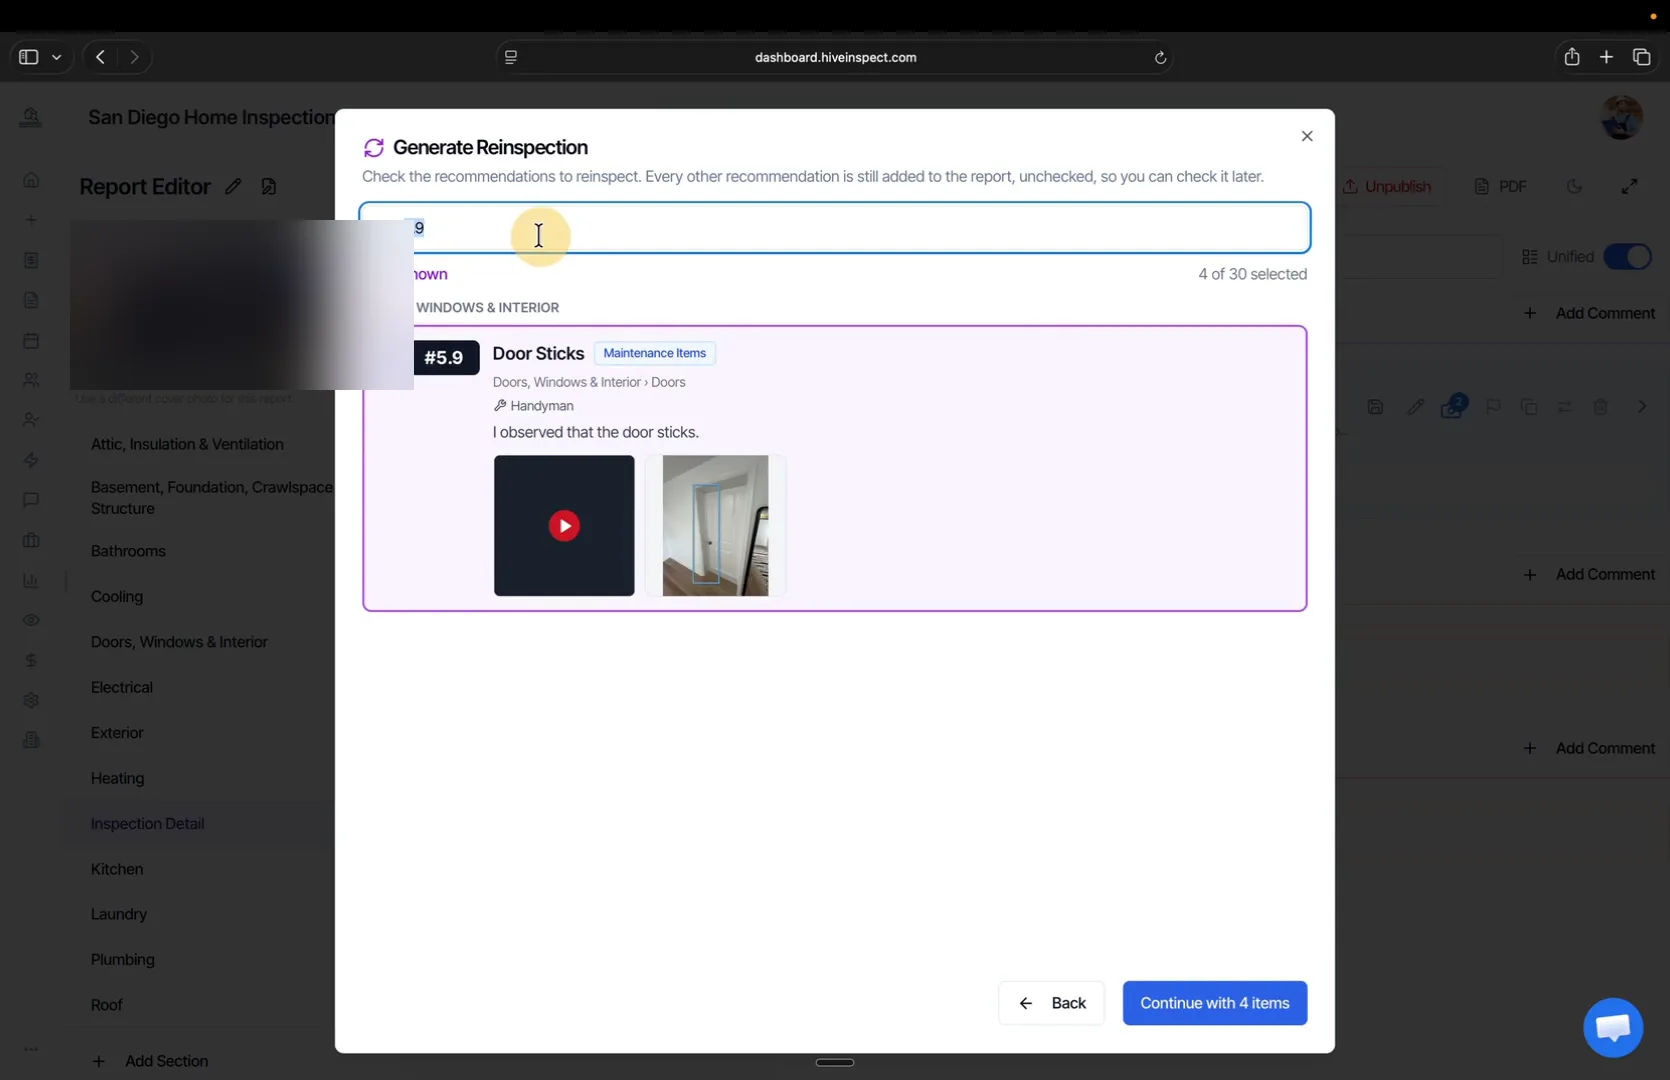Open the Roof section
The image size is (1670, 1080).
(x=106, y=1005)
